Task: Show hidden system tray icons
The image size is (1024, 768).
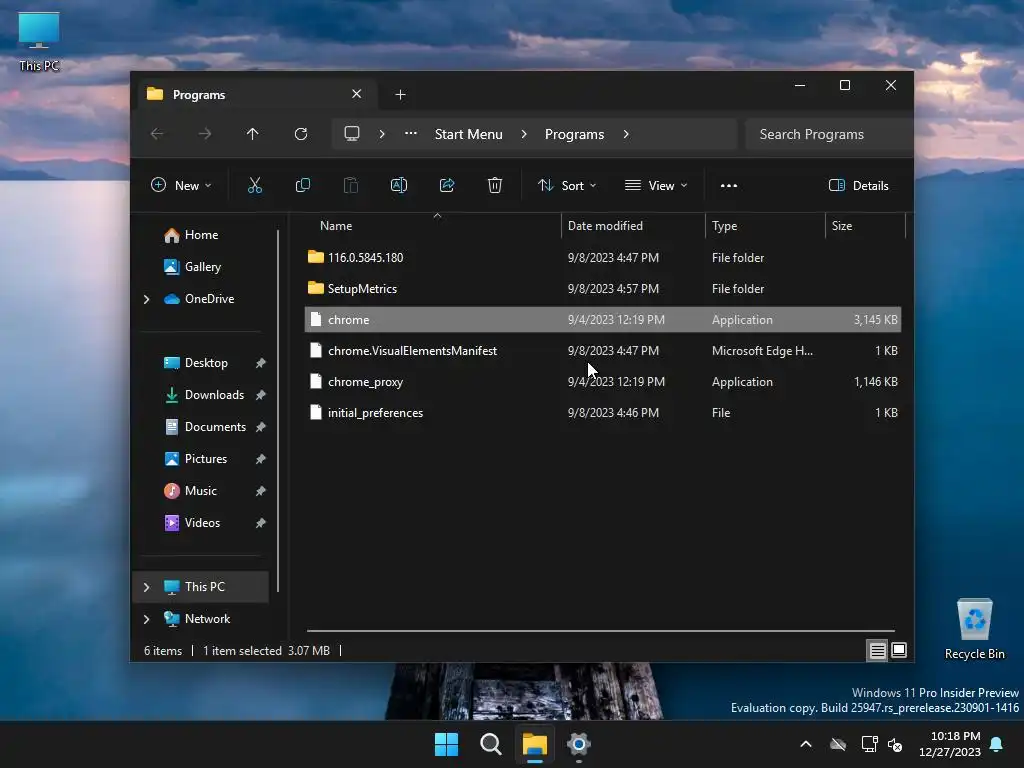Action: click(806, 744)
